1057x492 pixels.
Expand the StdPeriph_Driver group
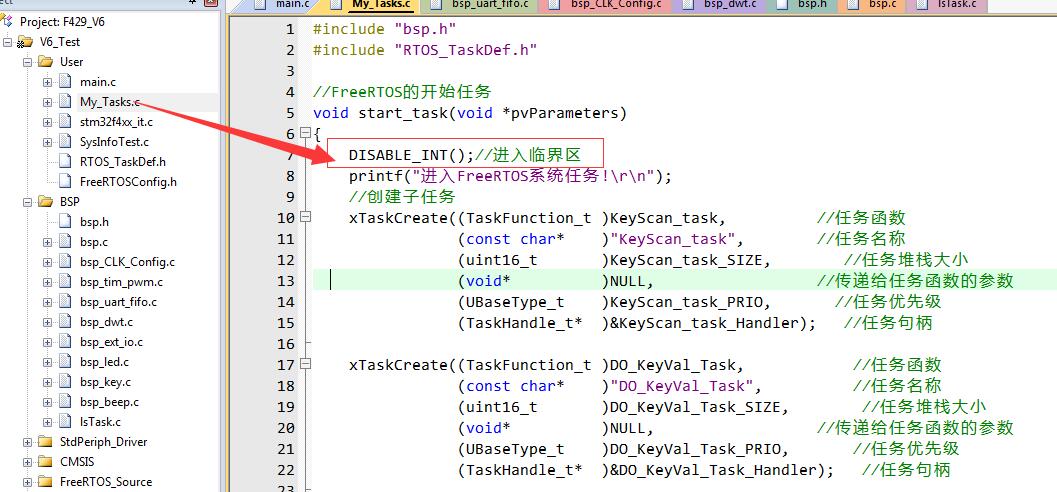tap(27, 442)
